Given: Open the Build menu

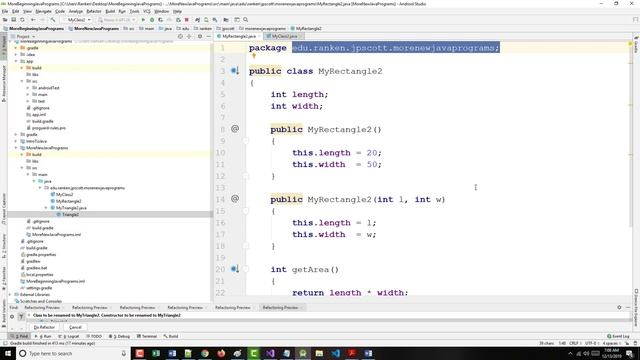Looking at the screenshot, I should (x=110, y=11).
